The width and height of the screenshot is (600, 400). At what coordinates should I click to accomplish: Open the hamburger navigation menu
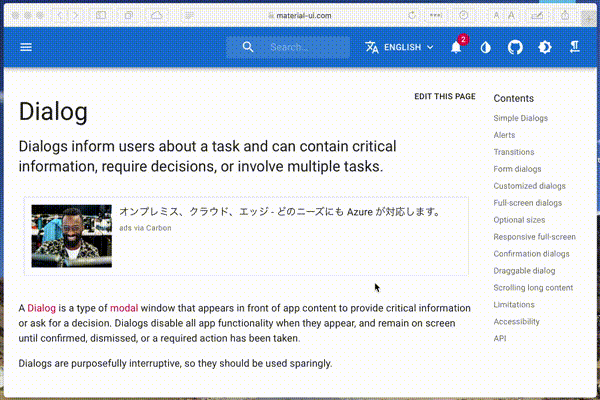click(x=26, y=47)
